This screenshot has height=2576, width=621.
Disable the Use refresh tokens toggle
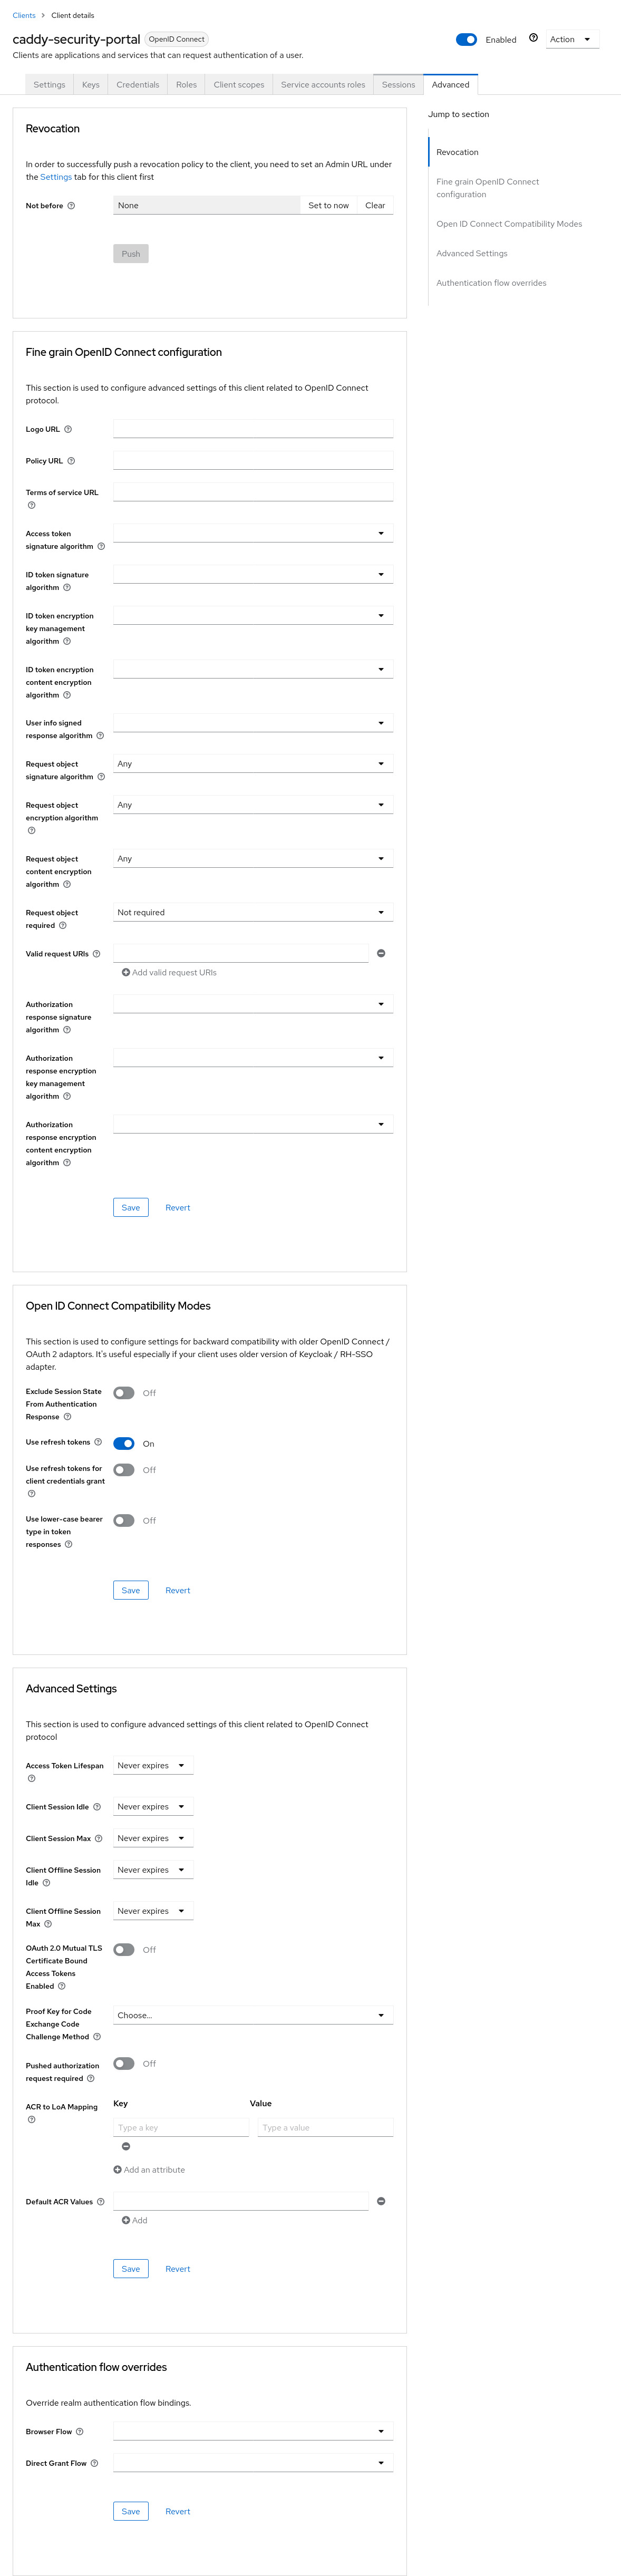[x=124, y=1443]
